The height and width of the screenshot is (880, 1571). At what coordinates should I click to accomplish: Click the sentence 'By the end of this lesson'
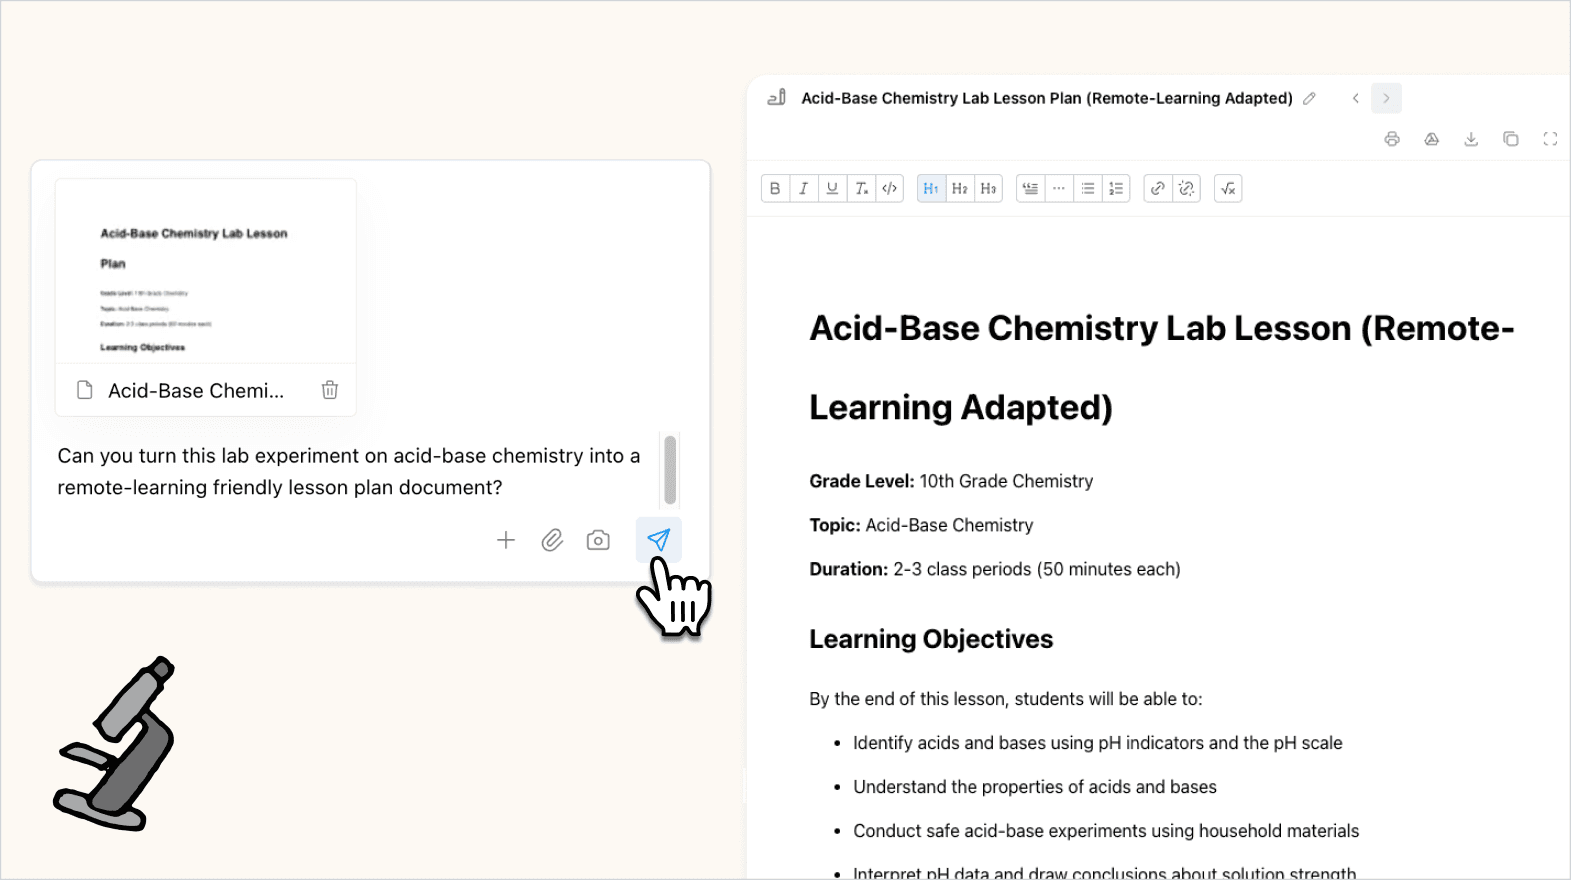coord(1006,699)
